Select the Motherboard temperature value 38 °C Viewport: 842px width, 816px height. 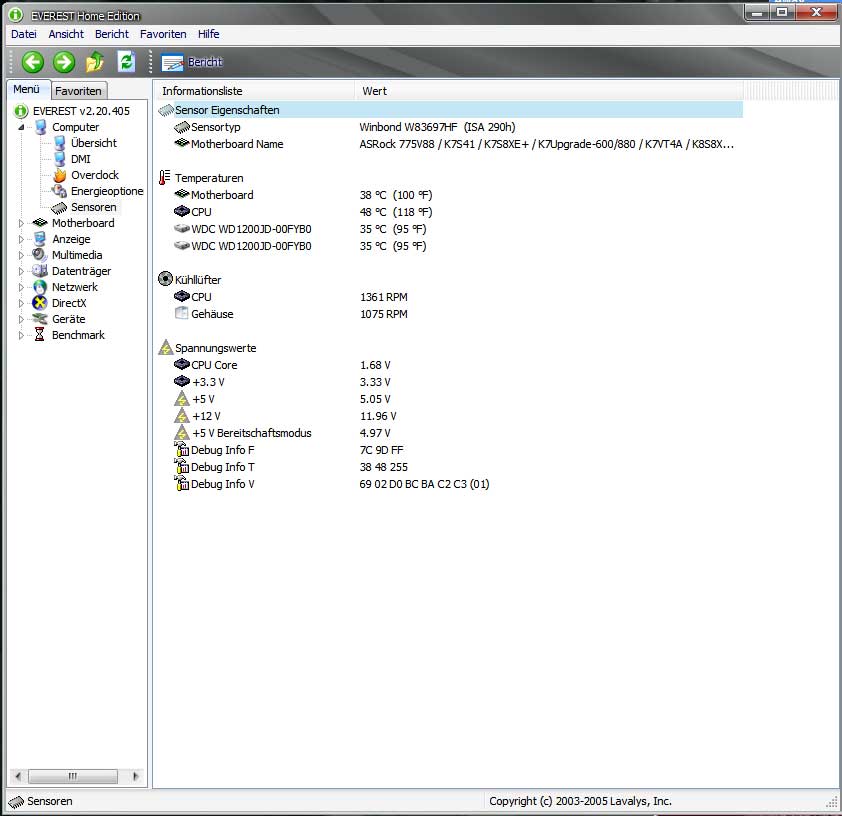pos(396,195)
